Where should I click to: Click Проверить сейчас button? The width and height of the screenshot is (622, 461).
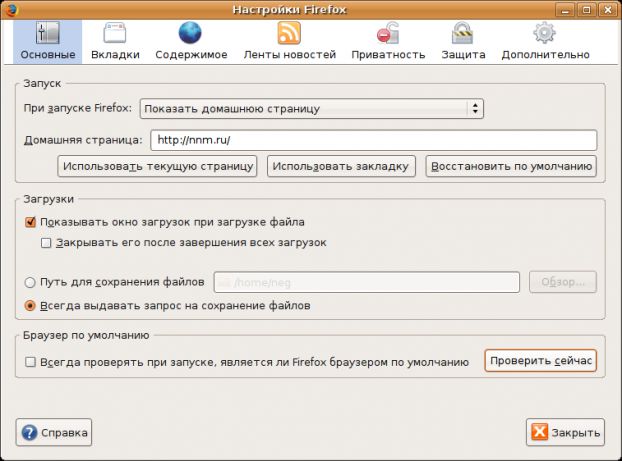click(540, 361)
